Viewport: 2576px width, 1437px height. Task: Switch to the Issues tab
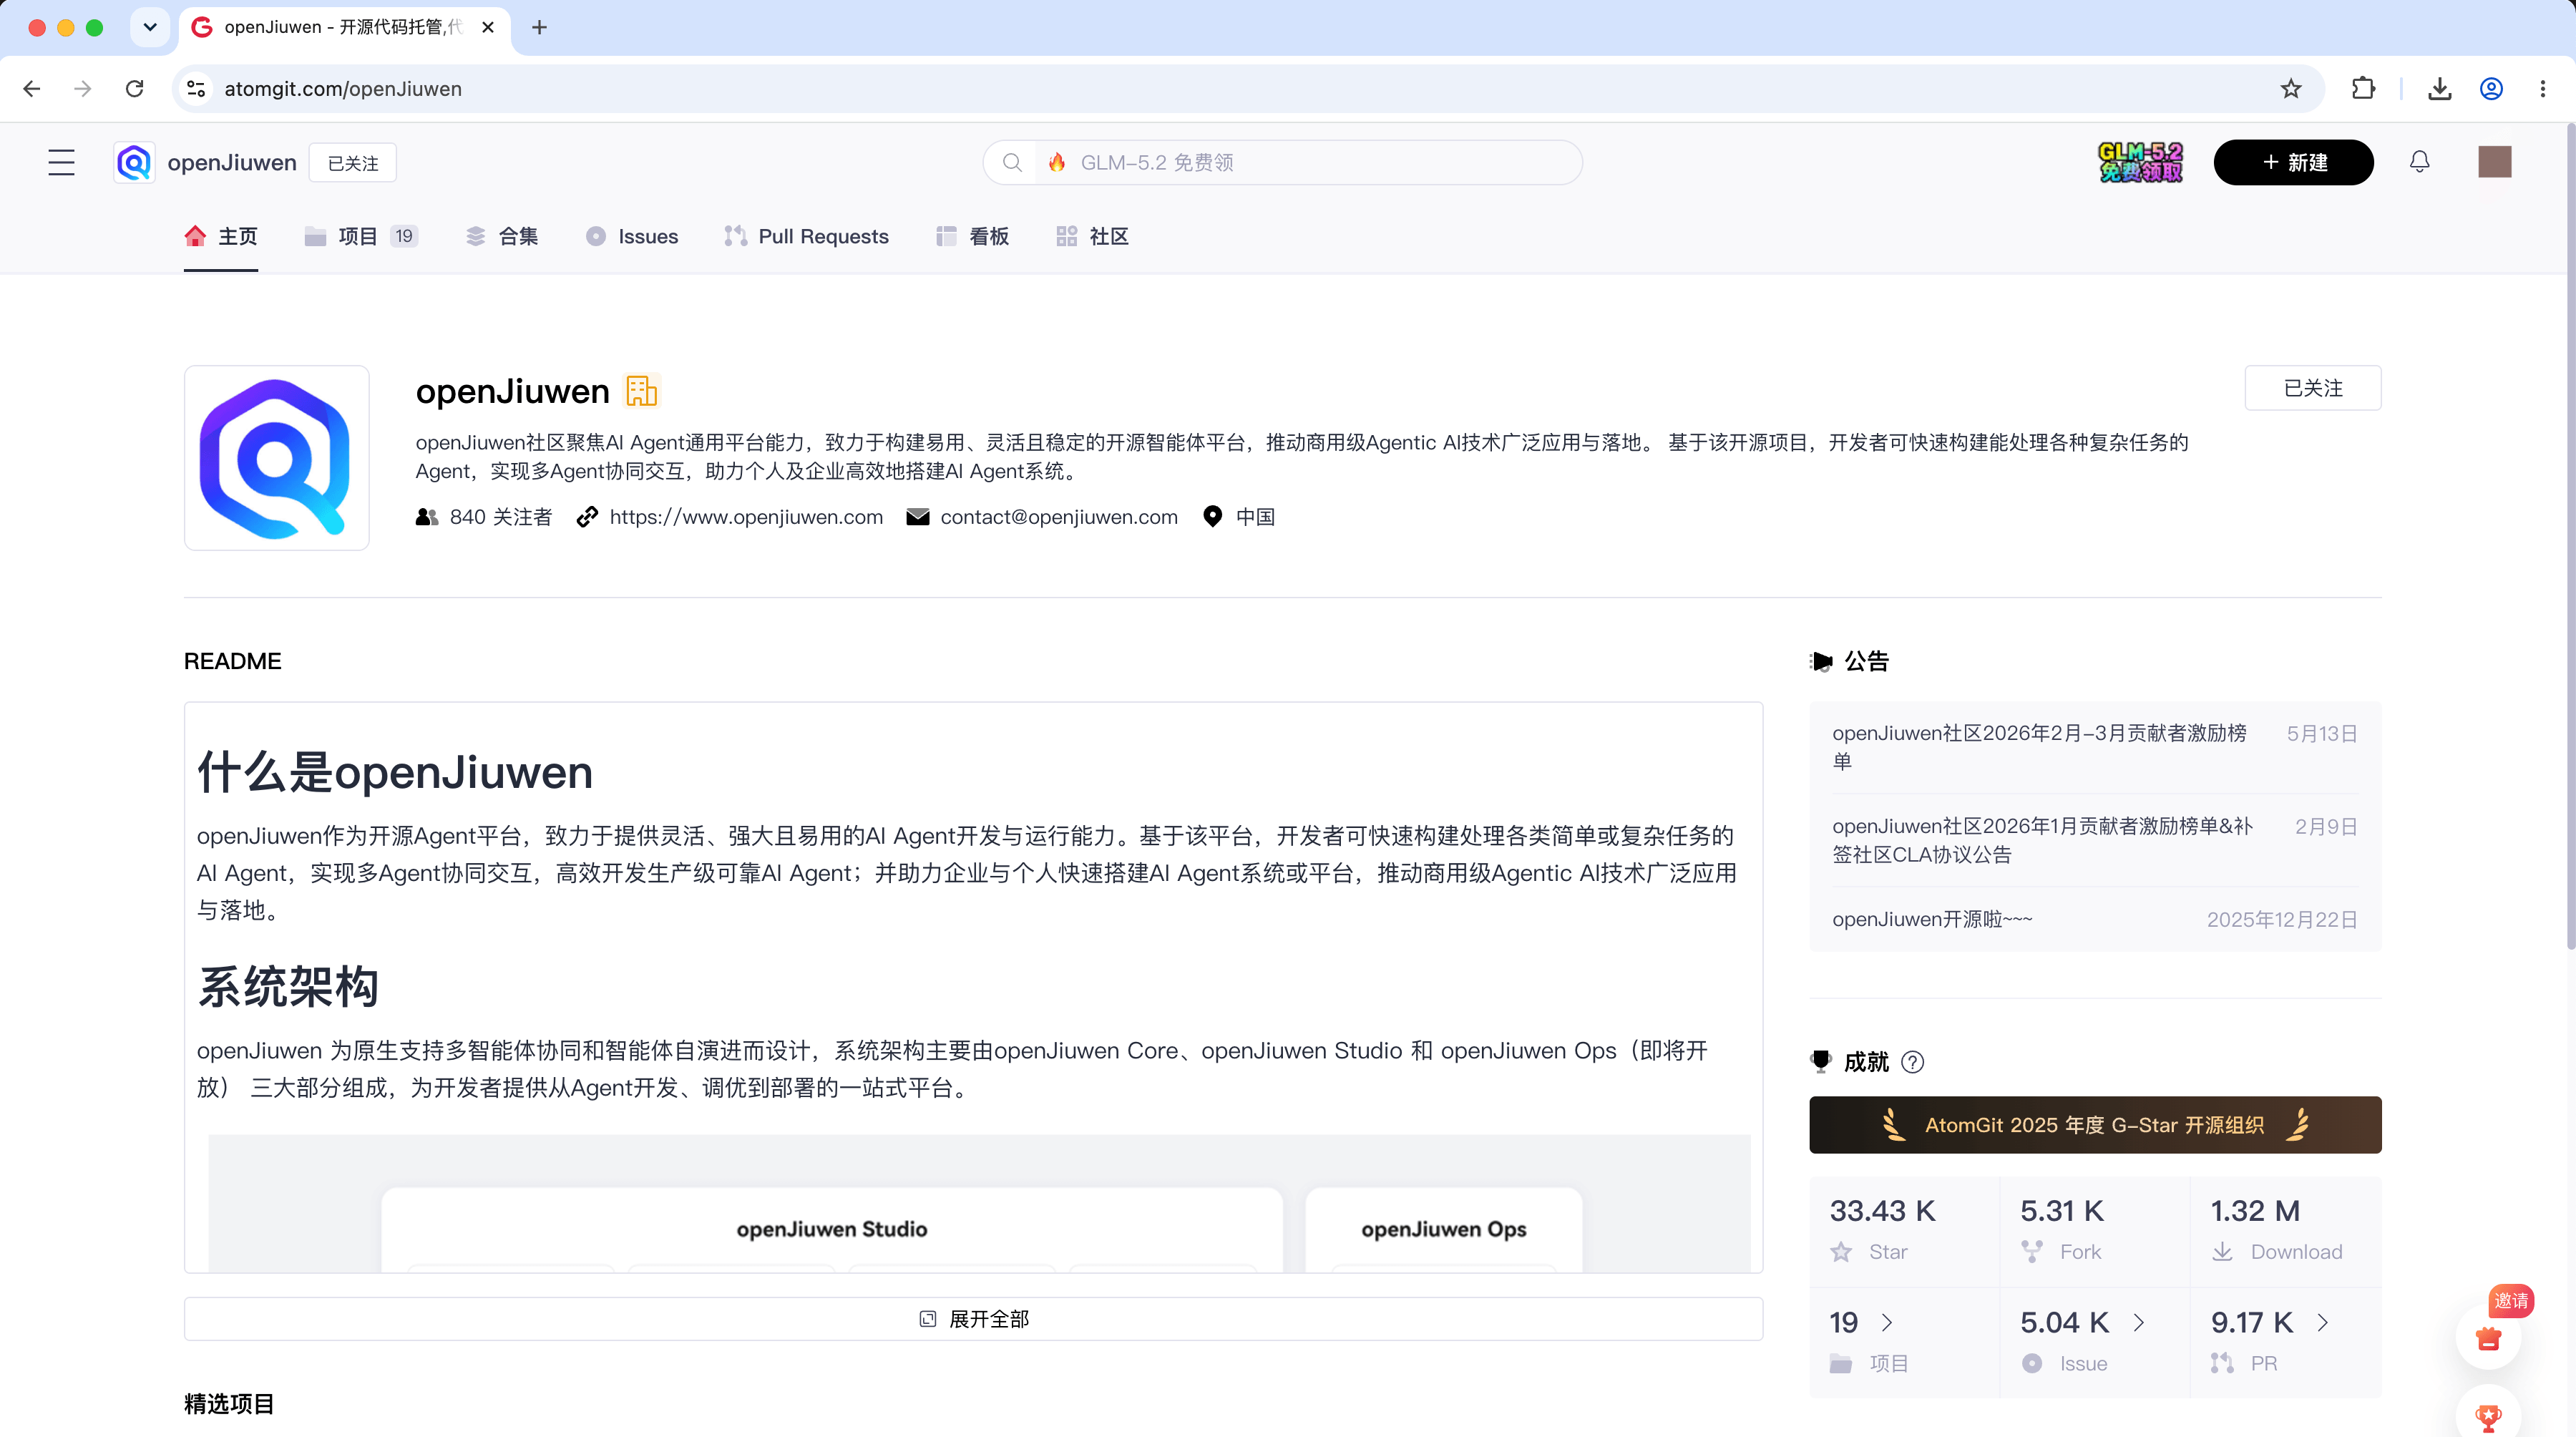632,236
